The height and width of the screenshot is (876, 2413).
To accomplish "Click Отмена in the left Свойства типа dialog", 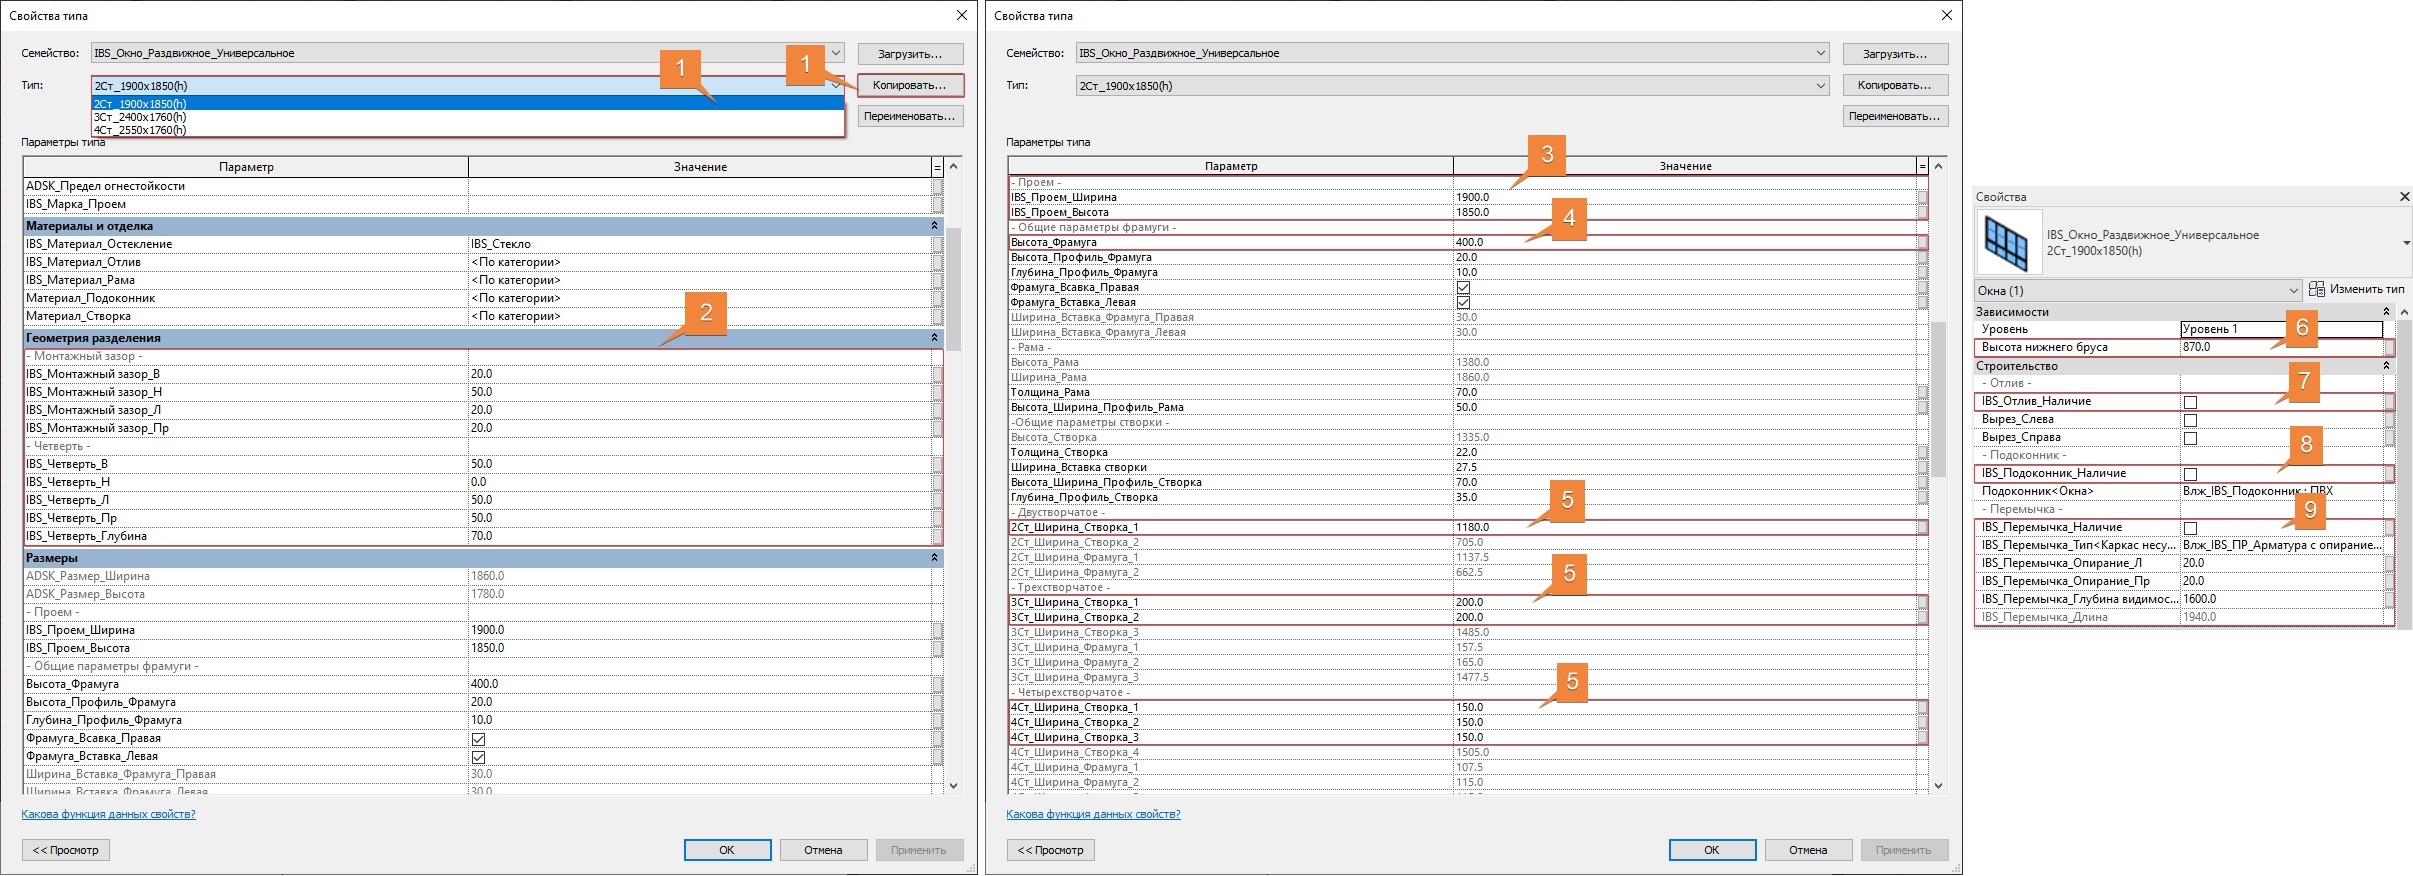I will click(x=823, y=850).
